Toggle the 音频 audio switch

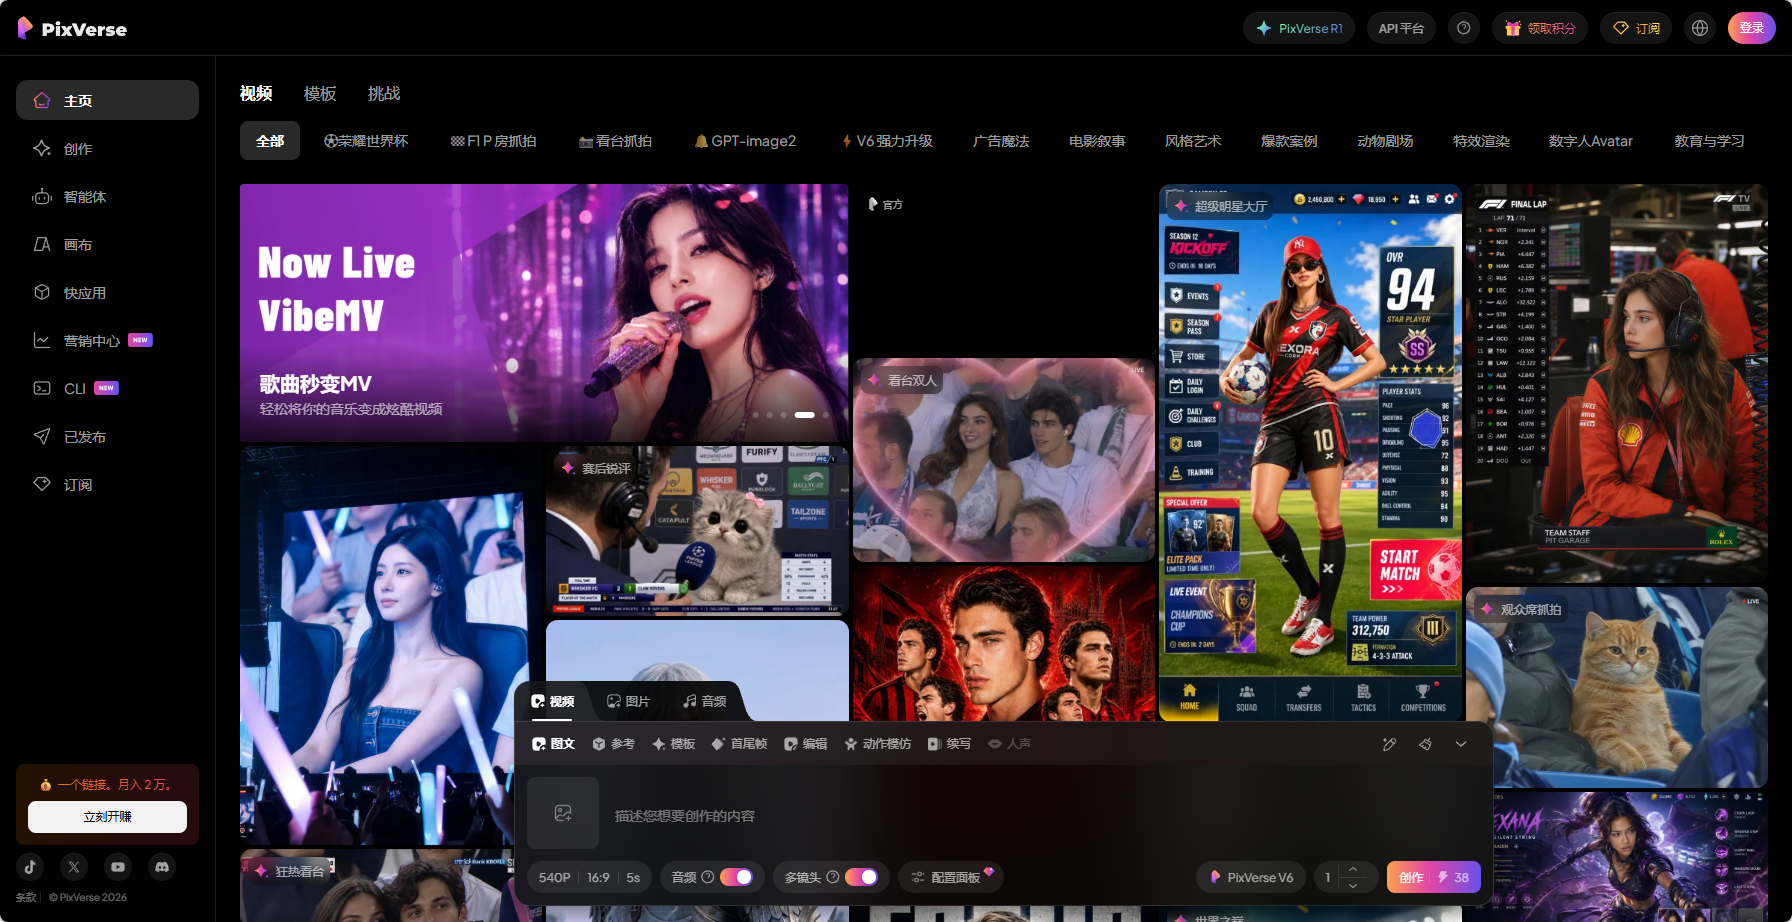point(736,877)
